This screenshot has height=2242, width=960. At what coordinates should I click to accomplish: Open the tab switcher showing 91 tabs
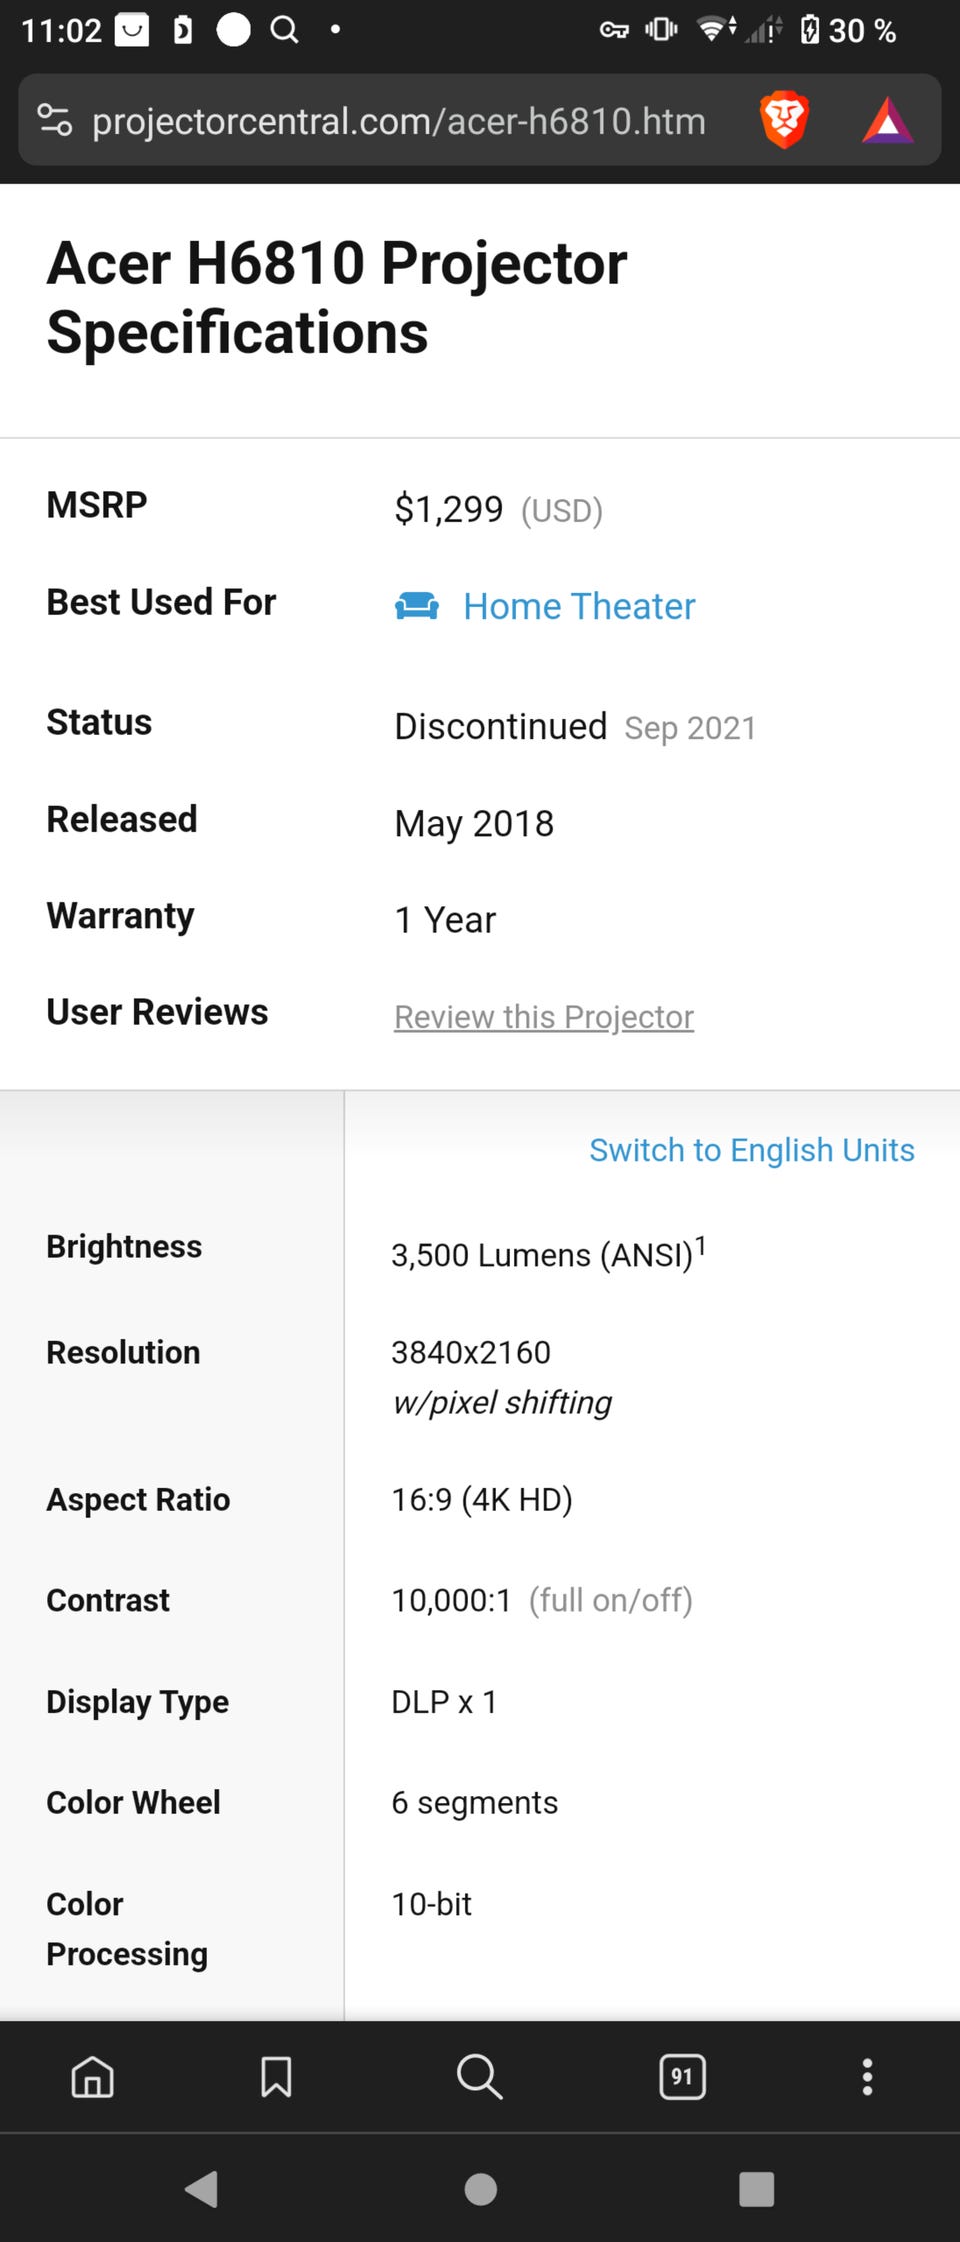point(683,2077)
